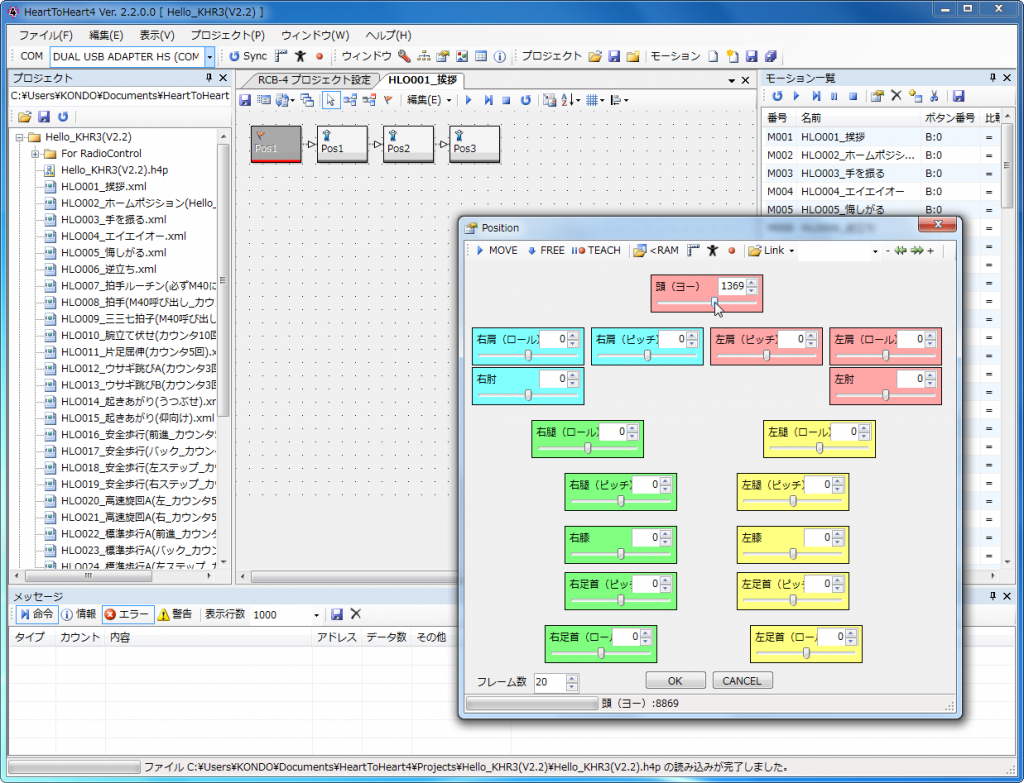The image size is (1024, 783).
Task: Click the black humanoid figure icon in main toolbar
Action: (x=300, y=56)
